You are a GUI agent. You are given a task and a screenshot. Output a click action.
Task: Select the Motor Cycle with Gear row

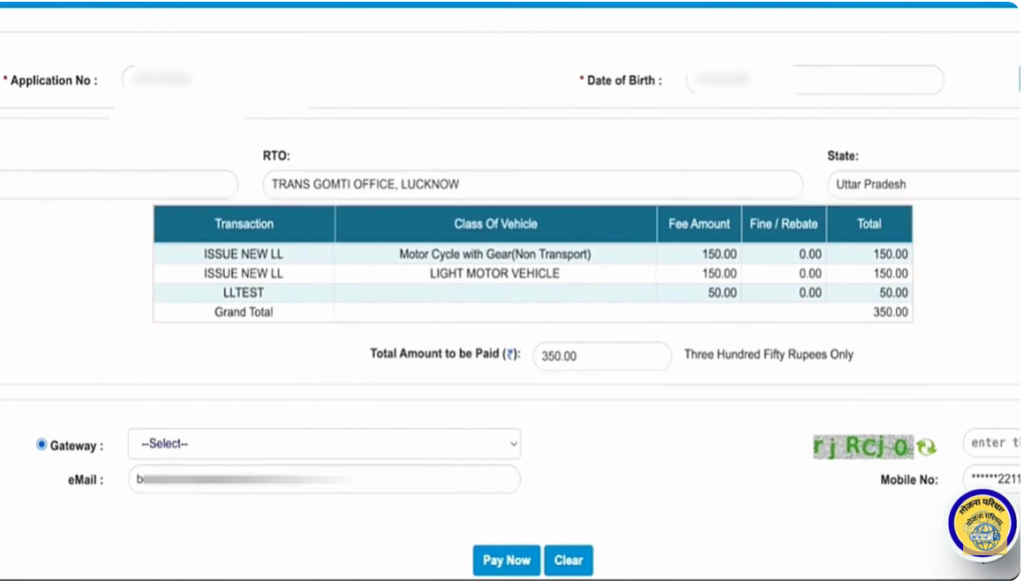pos(495,254)
